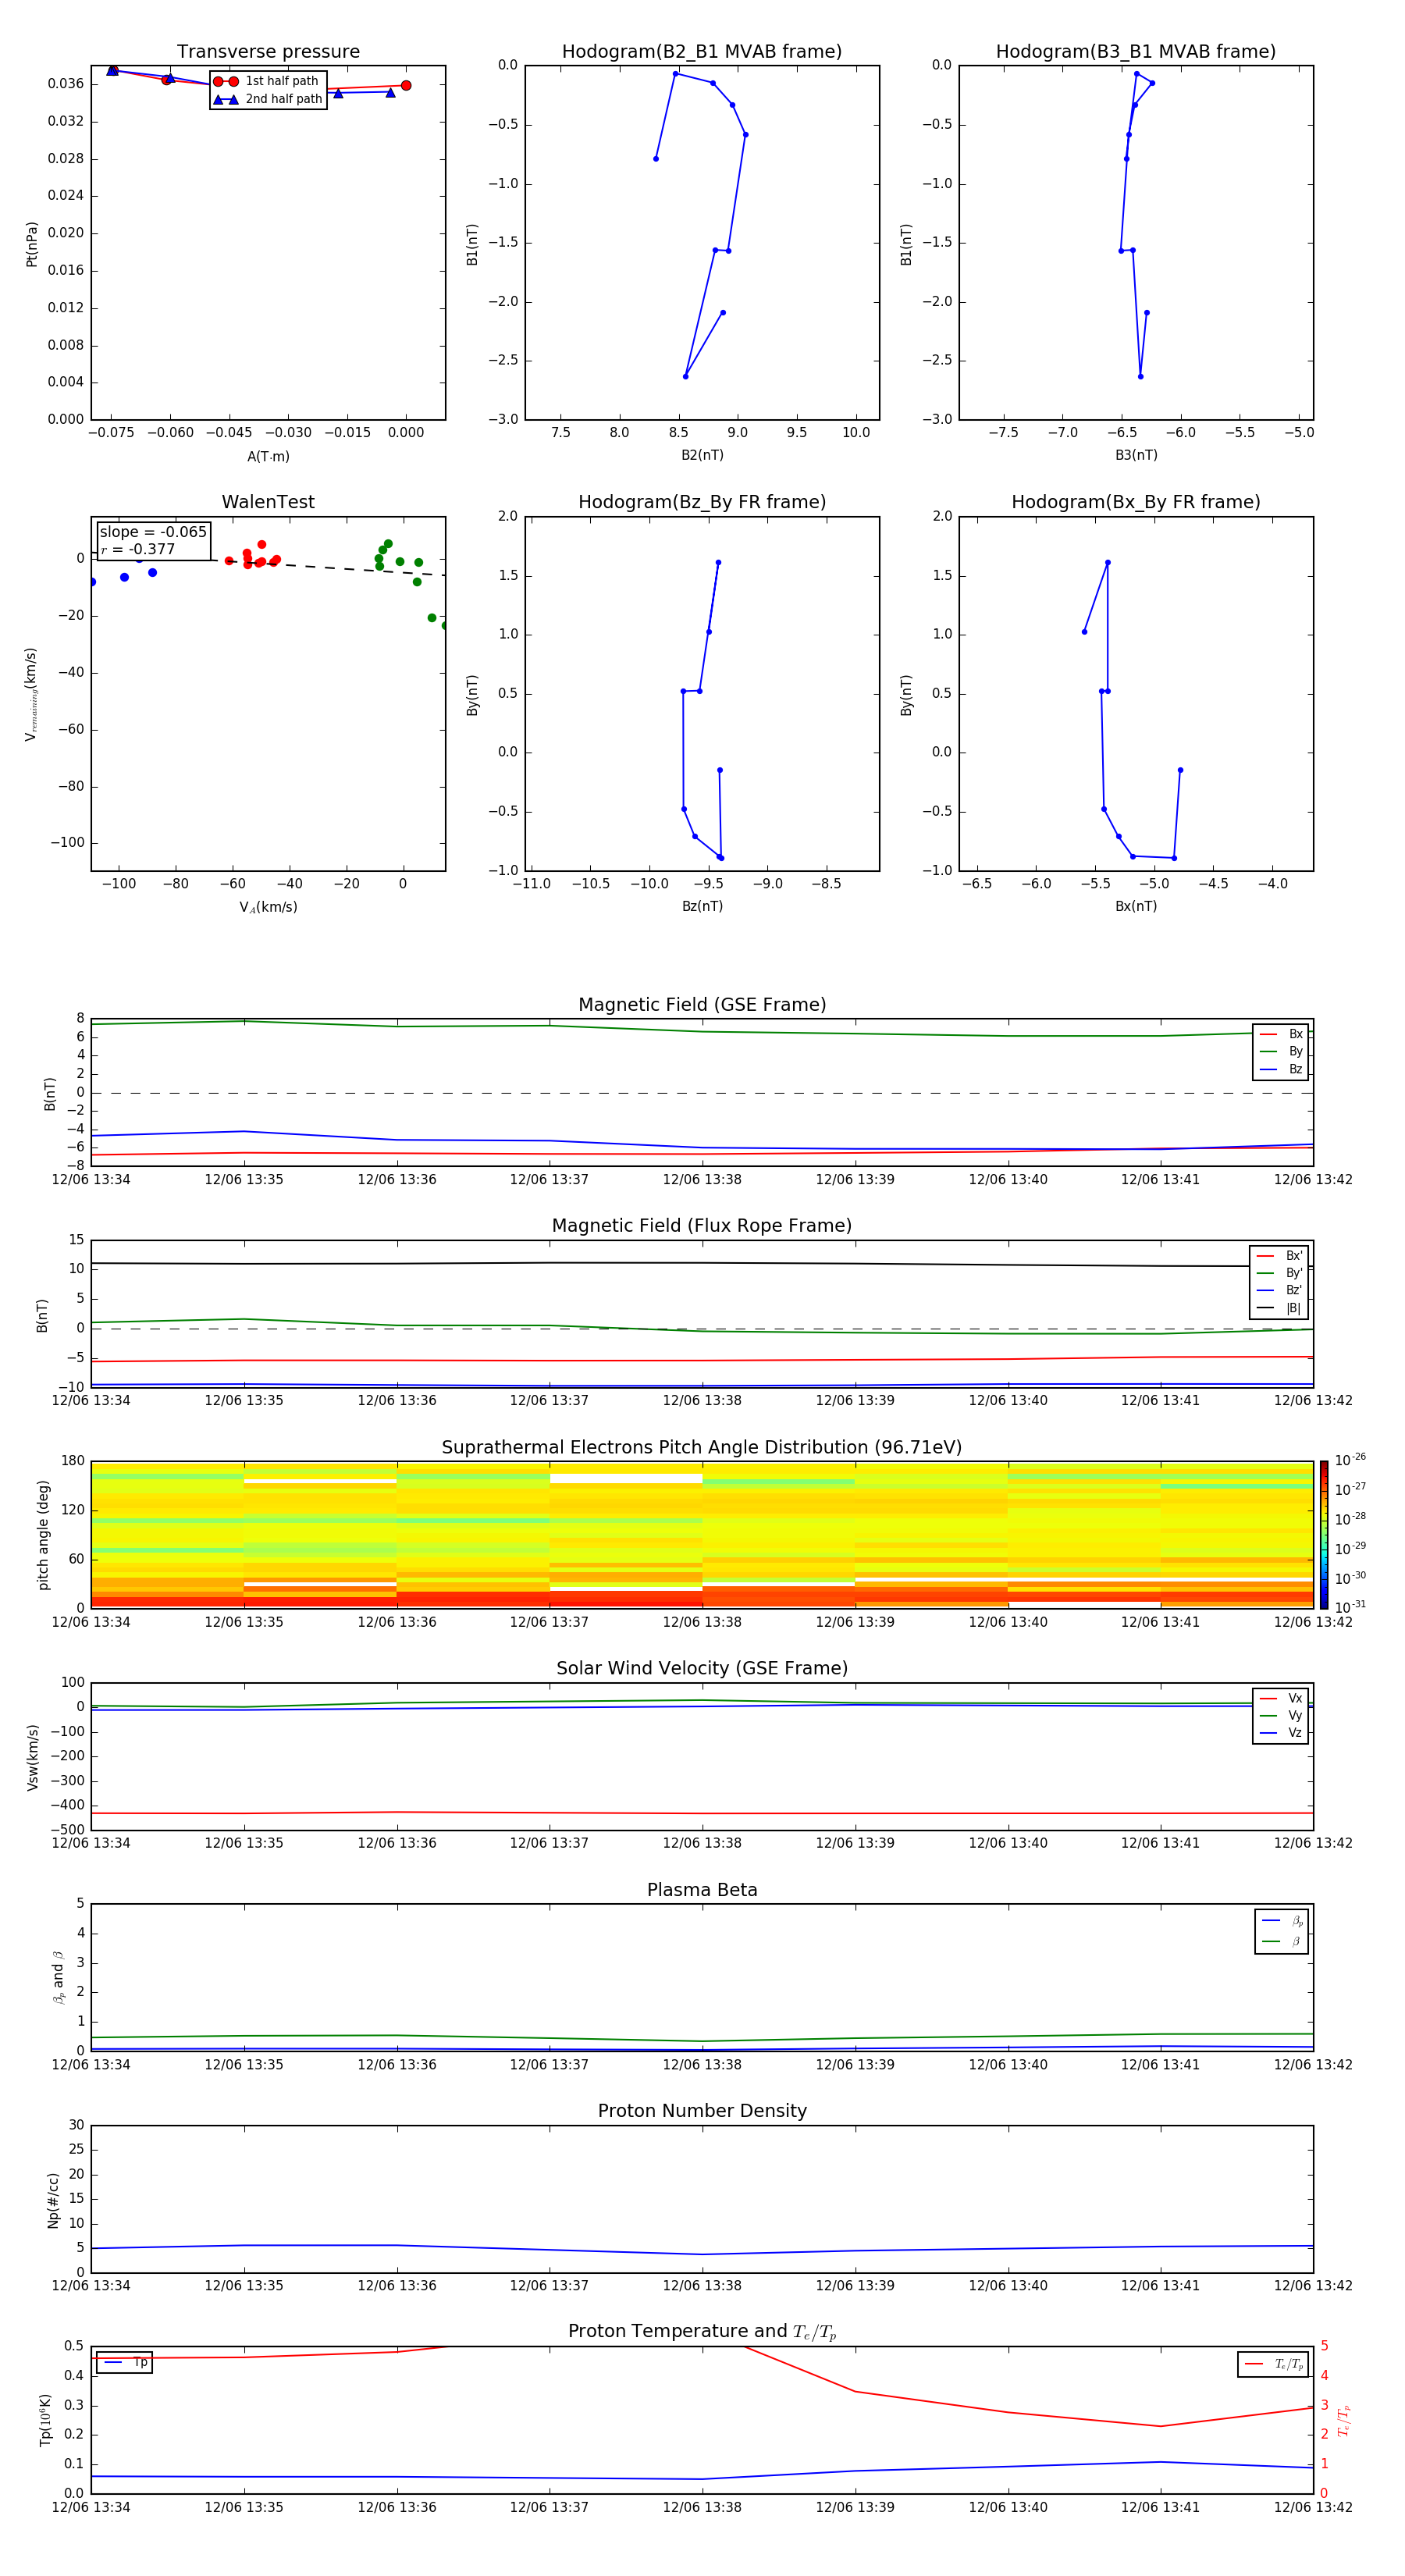Select the '2nd half path' legend entry
Viewport: 1405px width, 2576px height.
click(267, 99)
